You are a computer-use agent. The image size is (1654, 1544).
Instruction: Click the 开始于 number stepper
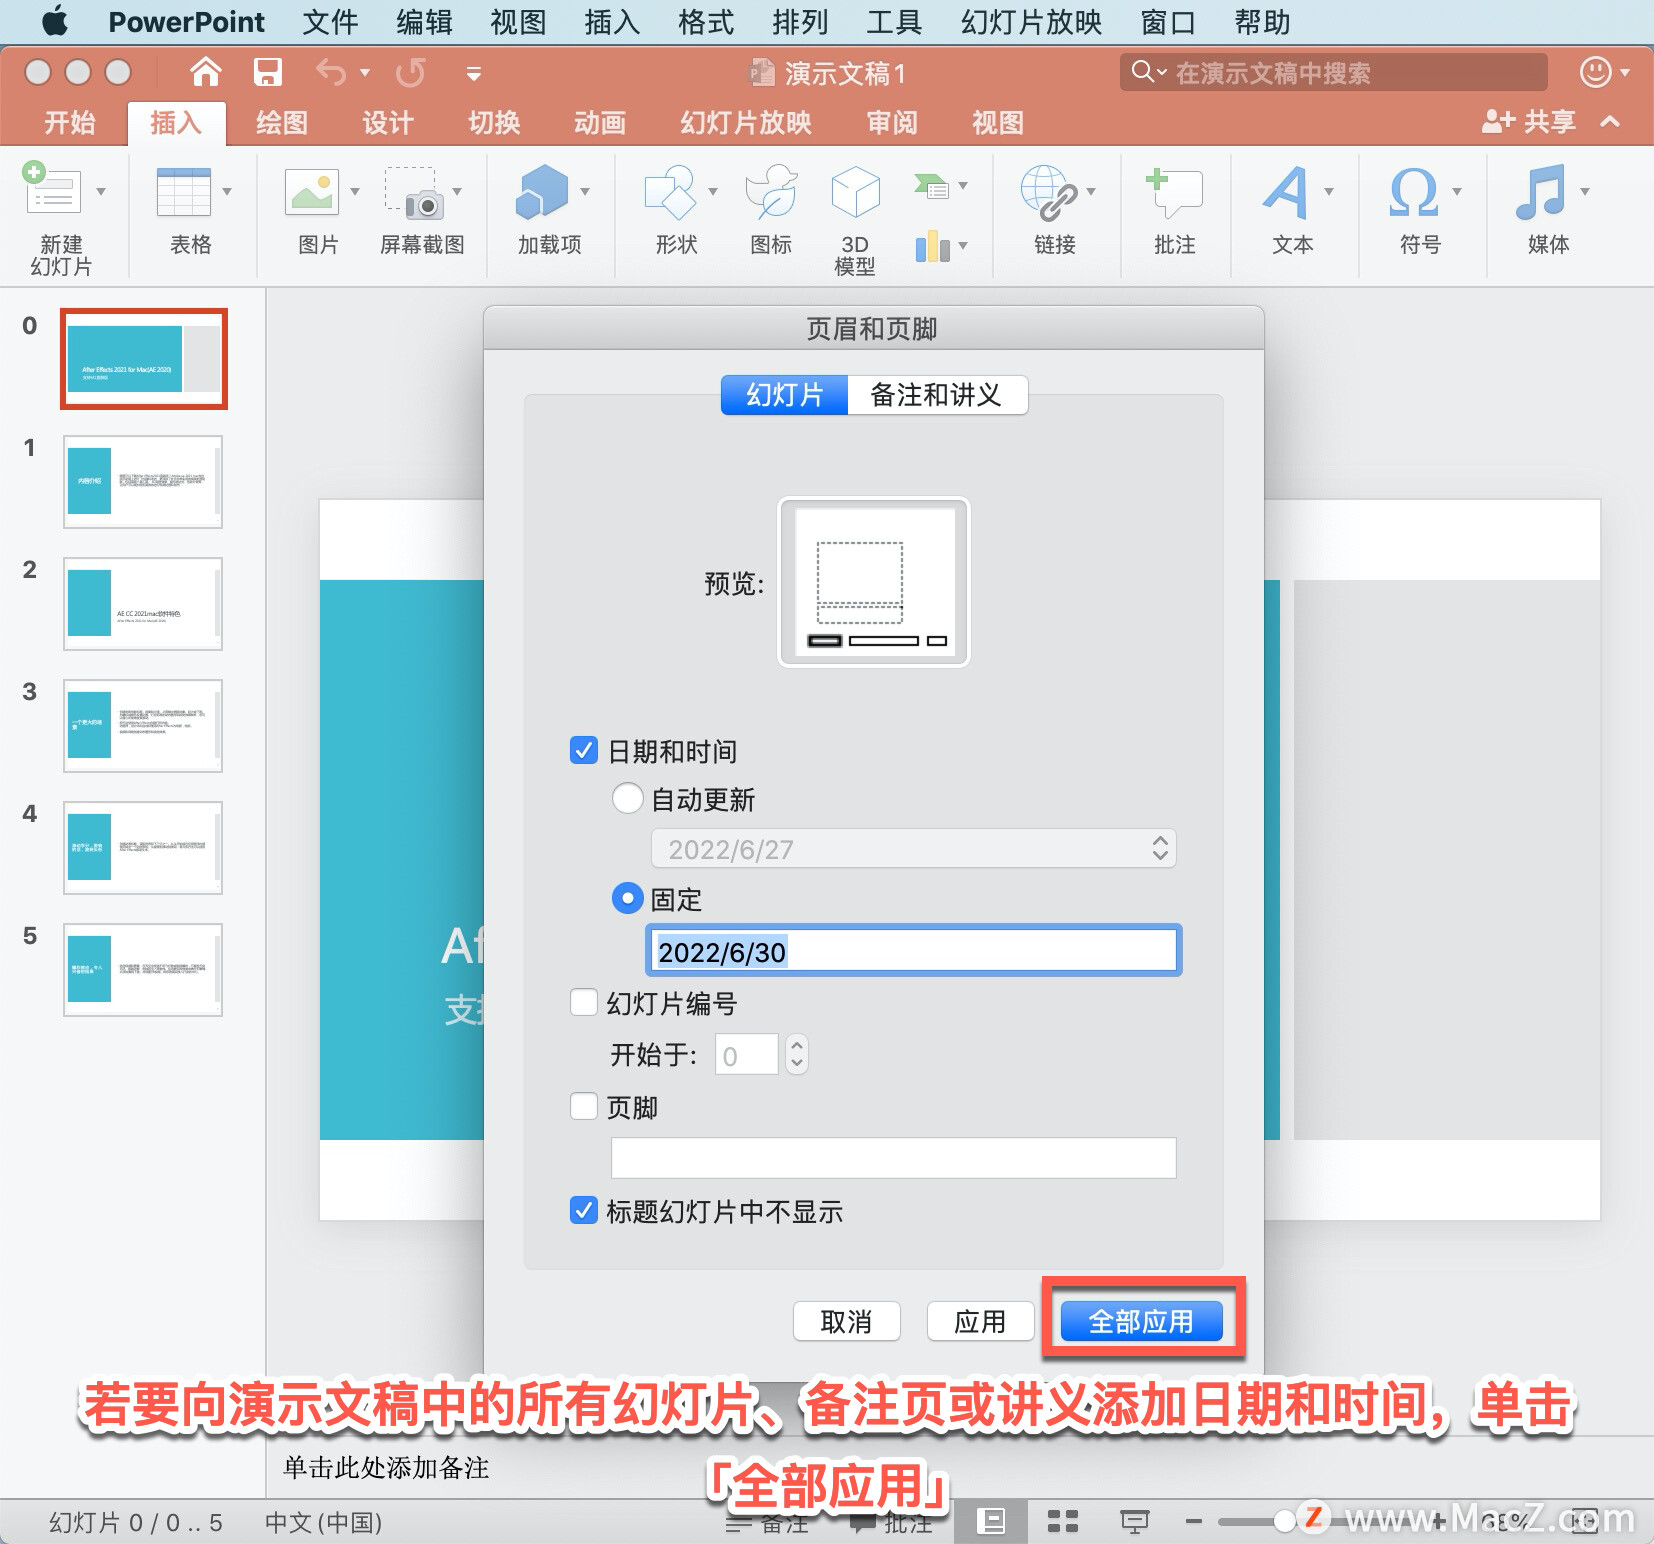click(796, 1054)
